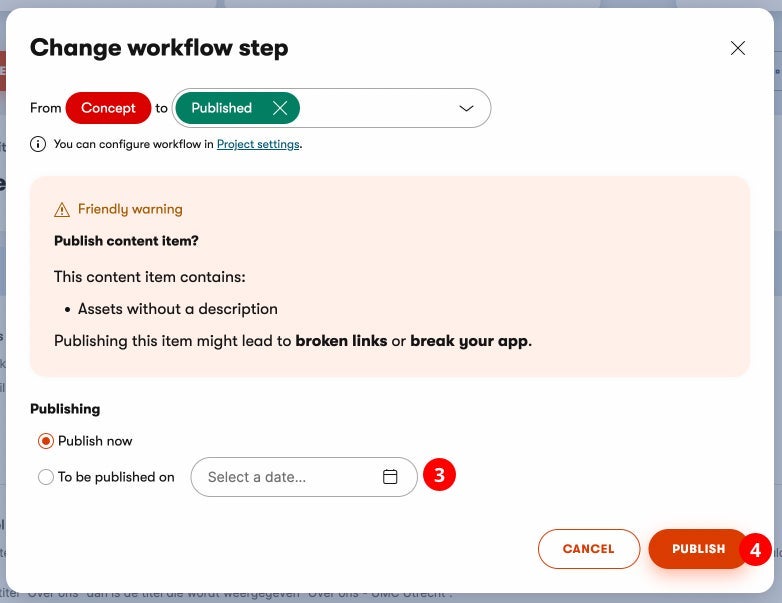Click the Change workflow step title
Image resolution: width=782 pixels, height=603 pixels.
click(x=159, y=47)
